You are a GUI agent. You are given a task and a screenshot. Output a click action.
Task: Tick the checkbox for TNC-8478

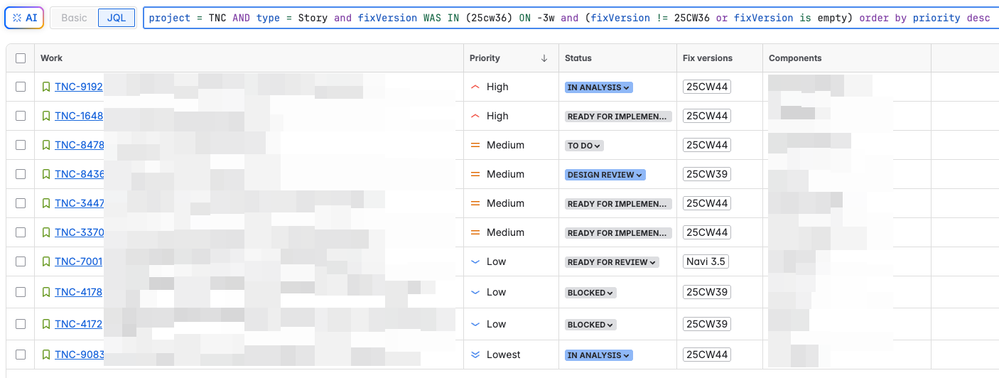21,145
